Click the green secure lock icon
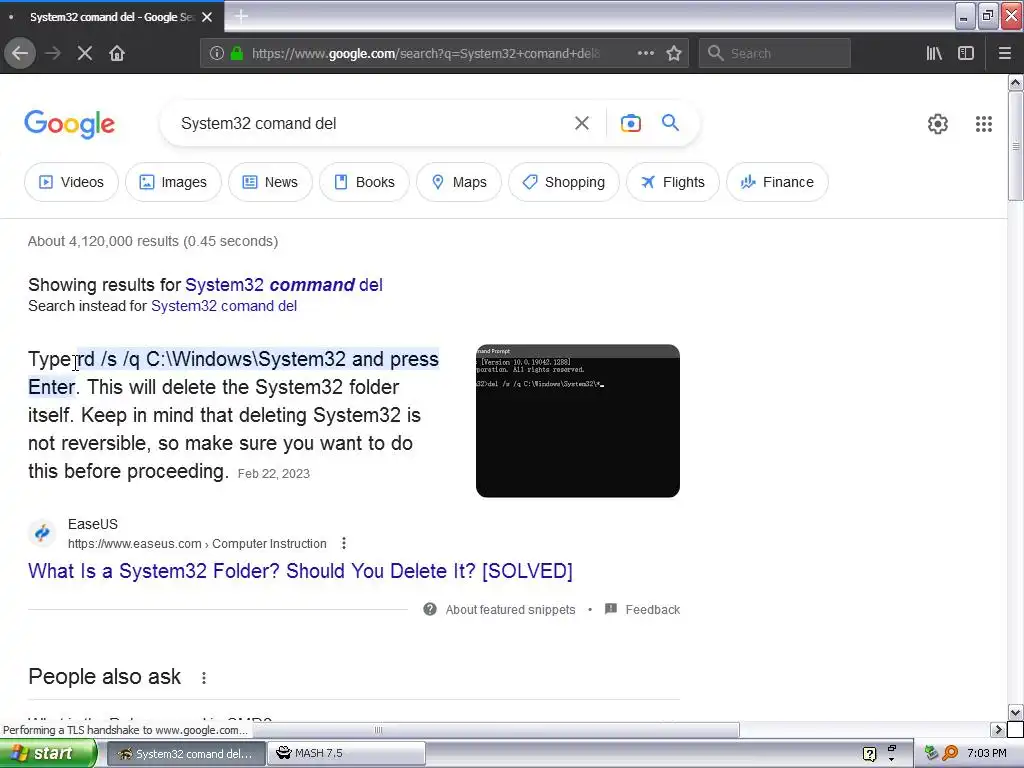This screenshot has width=1024, height=768. click(x=237, y=54)
